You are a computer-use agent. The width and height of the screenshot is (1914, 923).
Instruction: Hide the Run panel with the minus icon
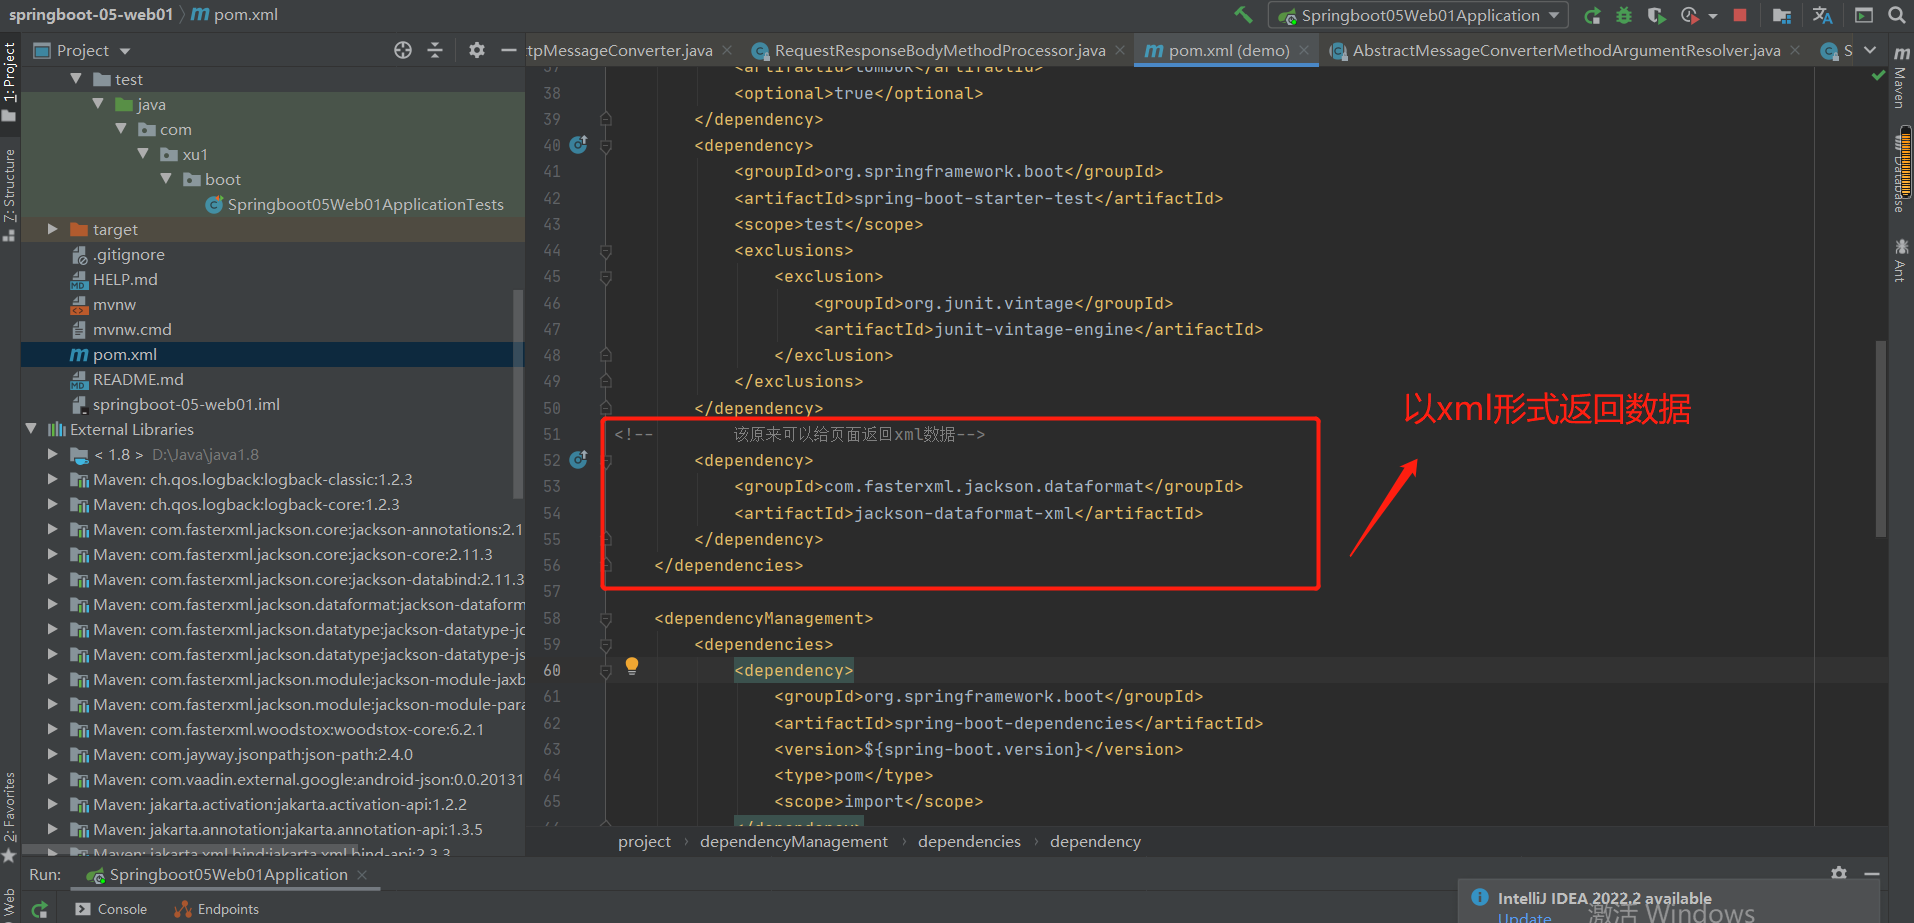1872,874
